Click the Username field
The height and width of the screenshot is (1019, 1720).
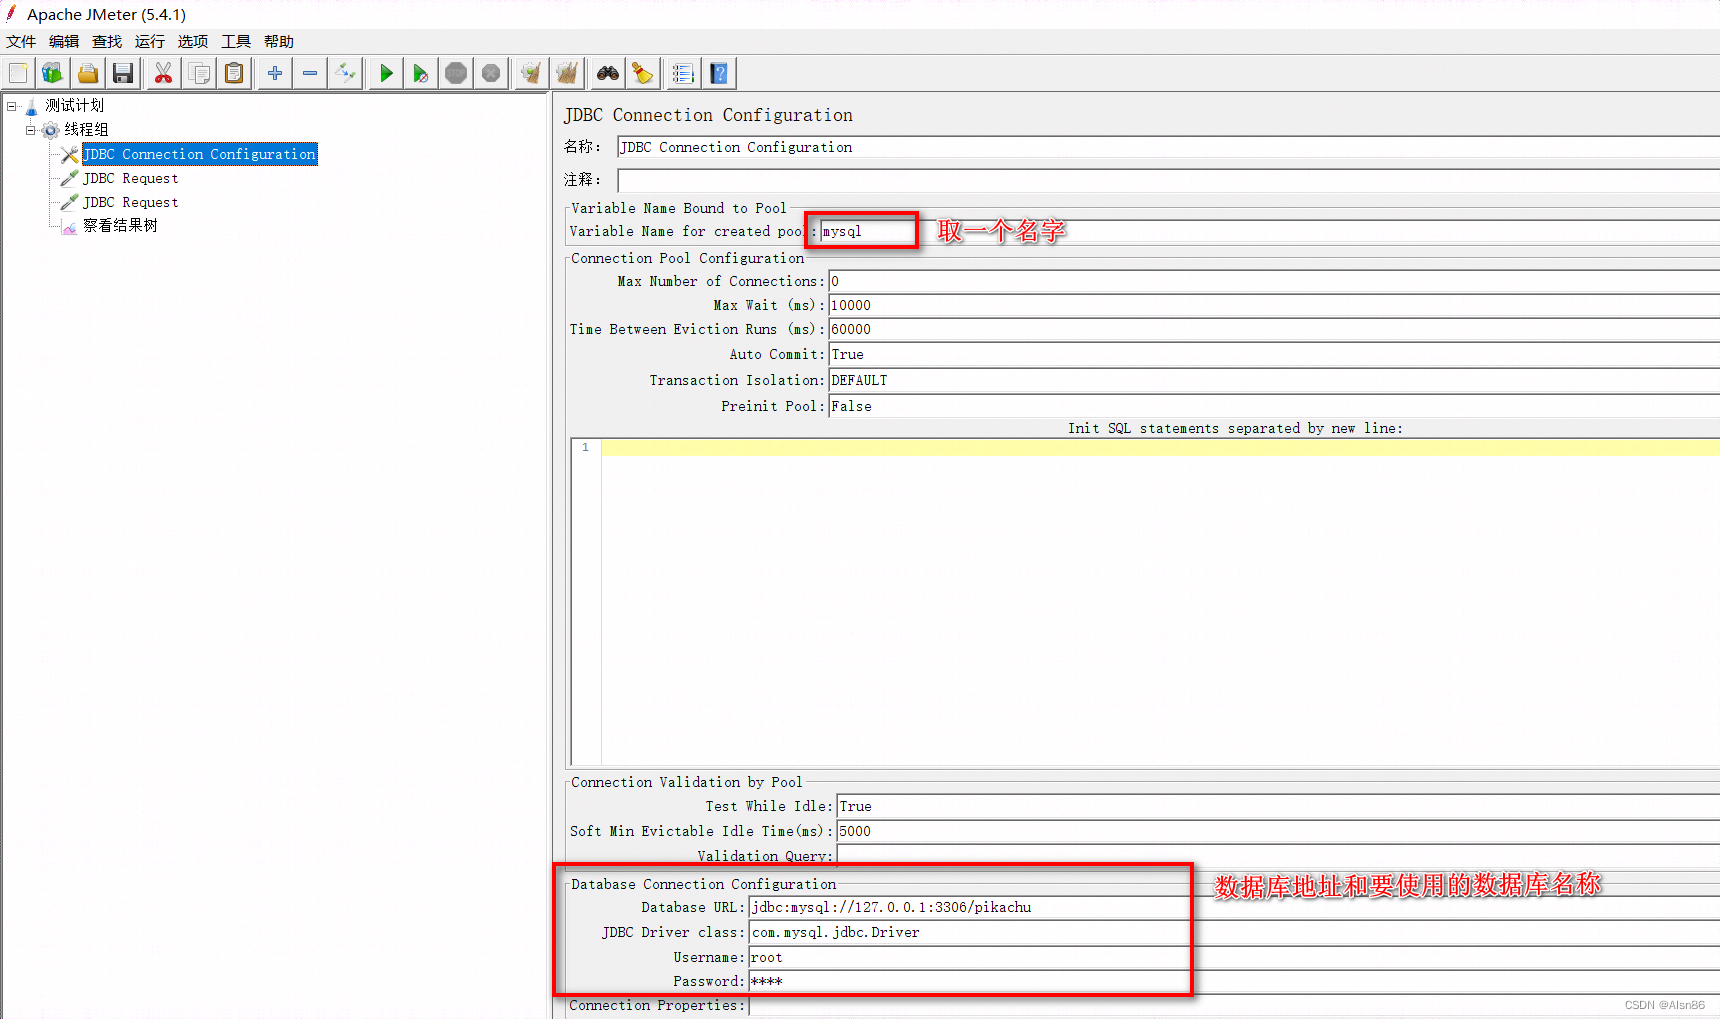[x=1234, y=957]
